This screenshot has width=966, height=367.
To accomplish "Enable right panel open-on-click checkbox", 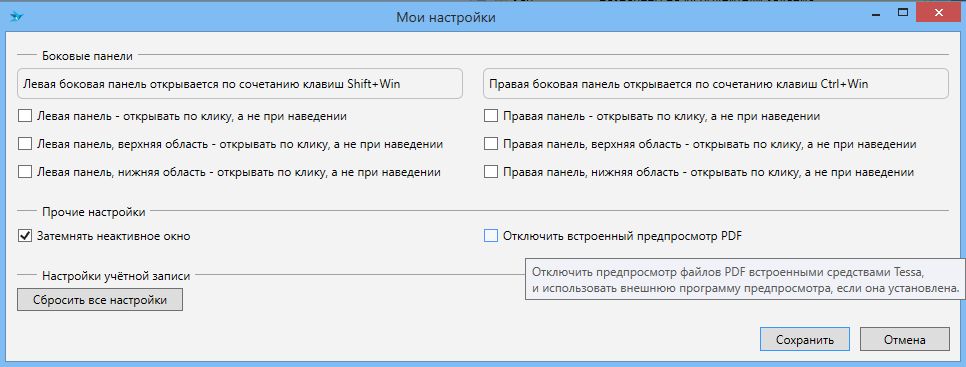I will [x=490, y=115].
